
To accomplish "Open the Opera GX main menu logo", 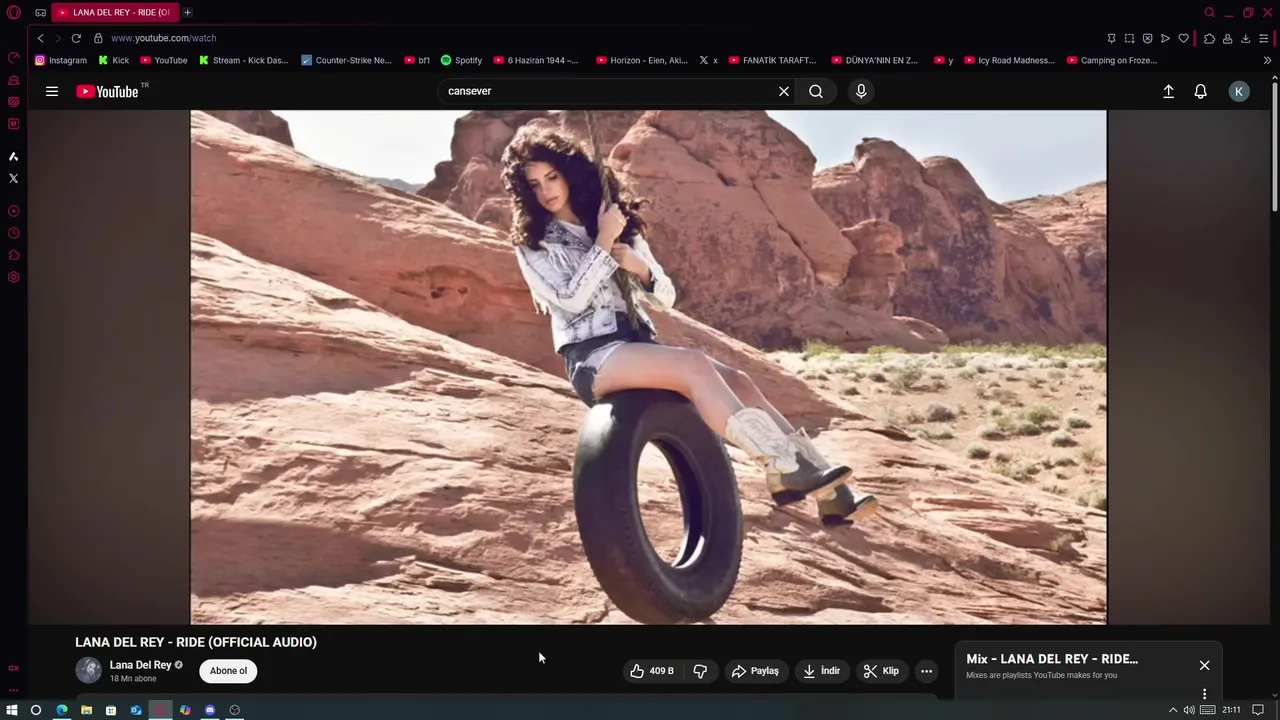I will tap(14, 12).
